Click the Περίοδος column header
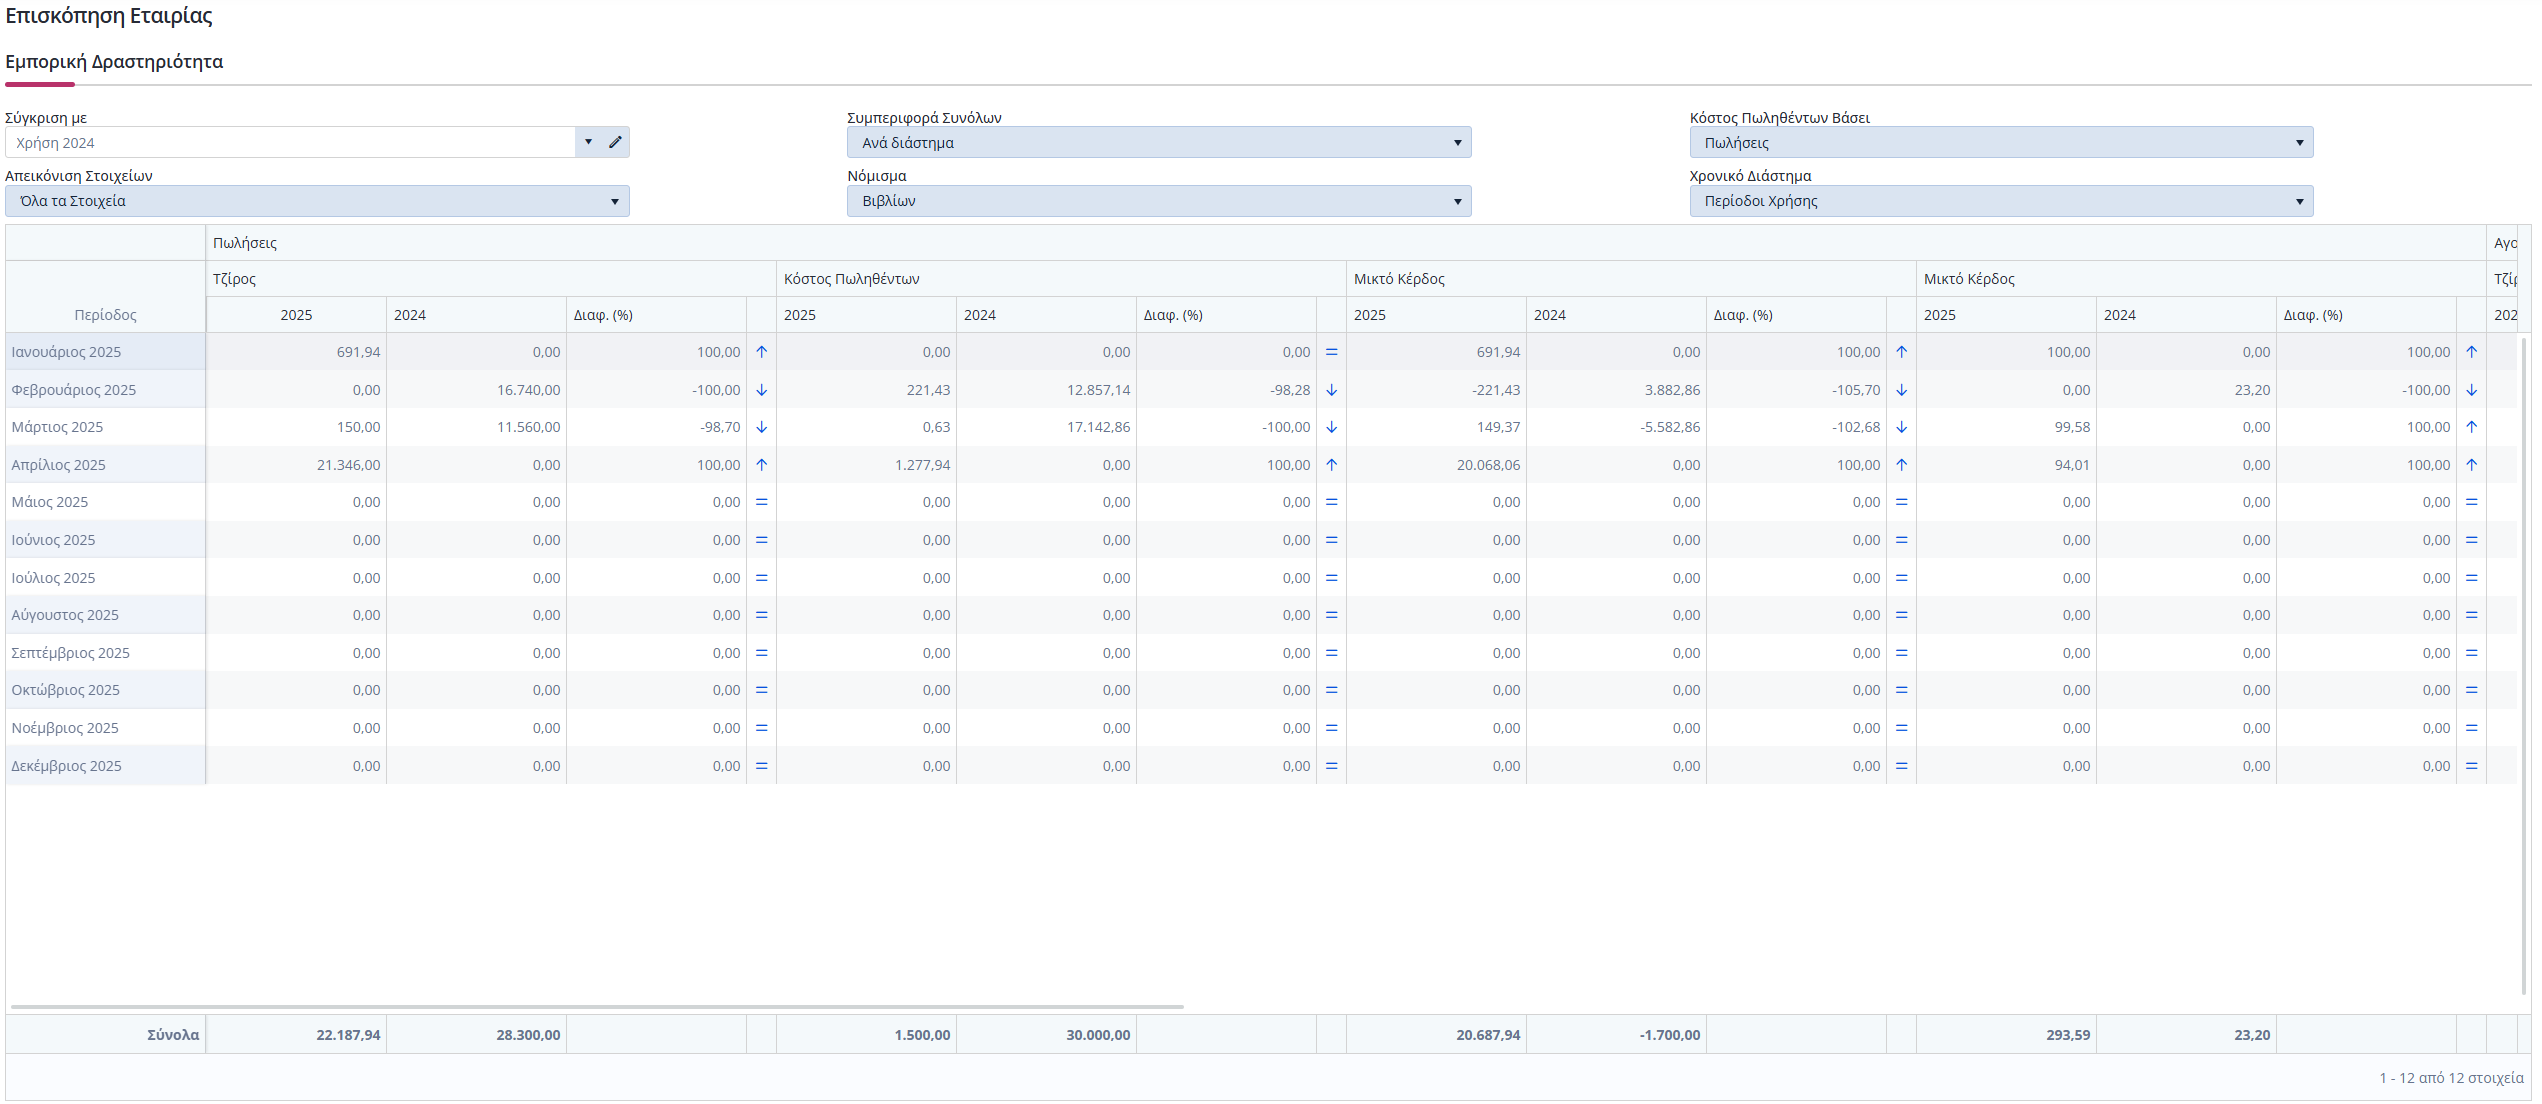 click(105, 315)
